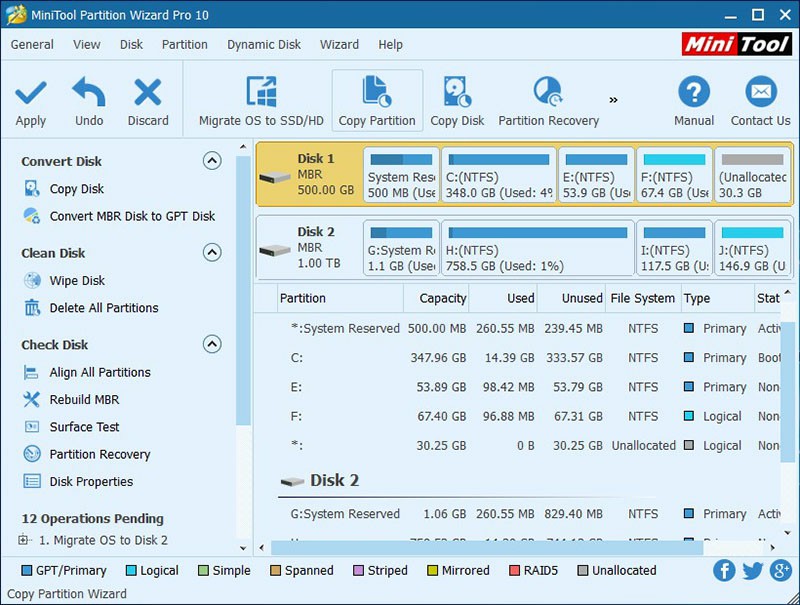Open the Facebook link icon

point(723,570)
